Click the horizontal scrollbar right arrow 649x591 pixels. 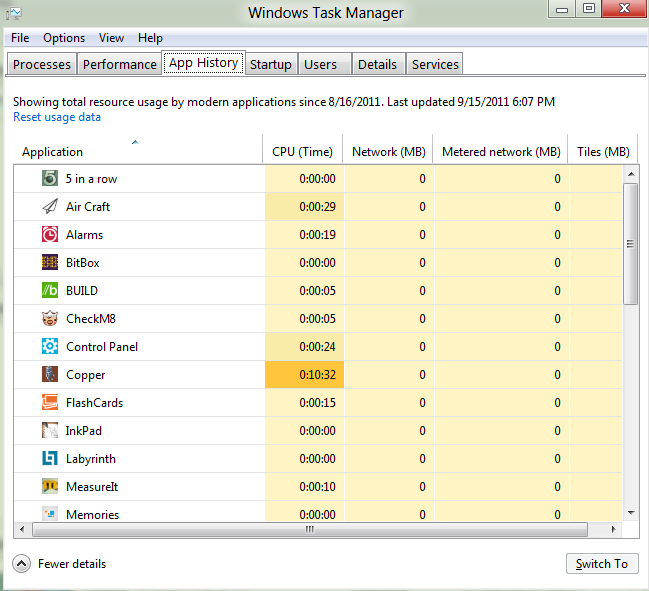(613, 529)
